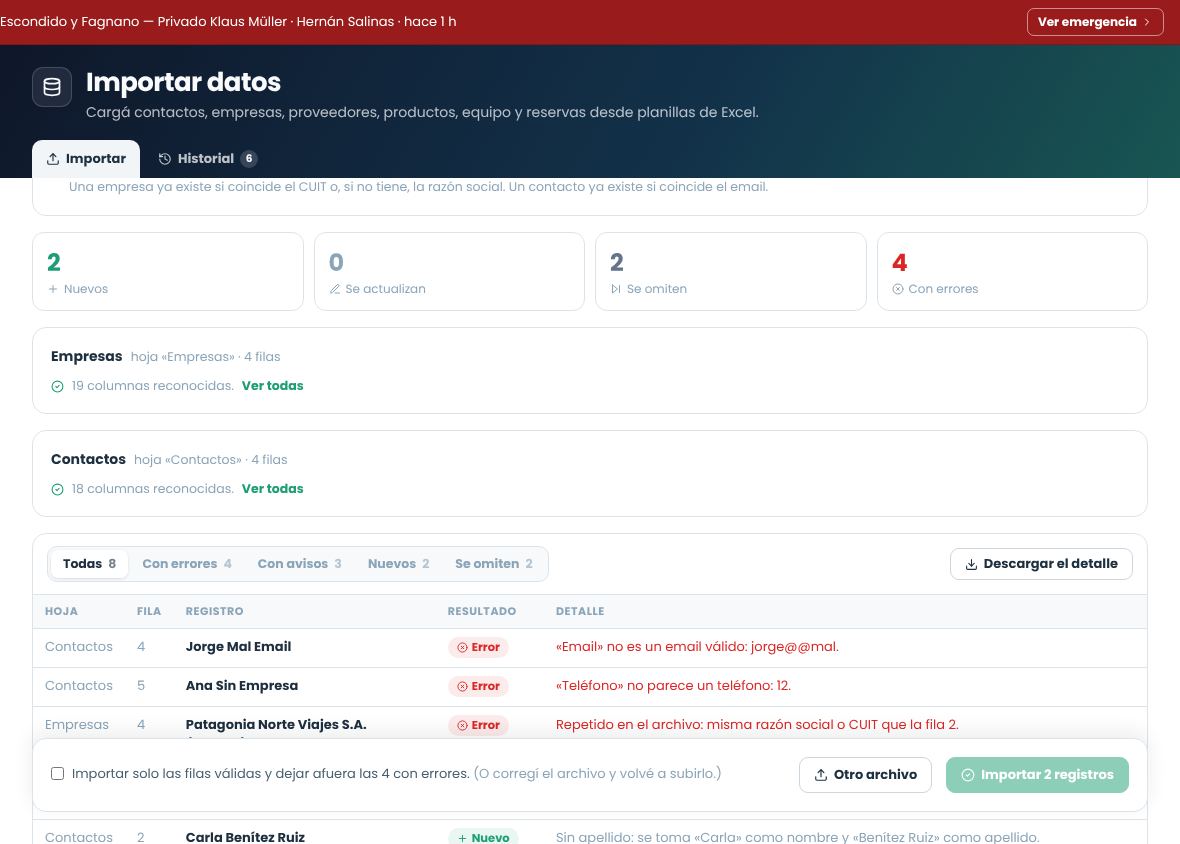Click the history clock icon on Historial tab

click(x=165, y=159)
